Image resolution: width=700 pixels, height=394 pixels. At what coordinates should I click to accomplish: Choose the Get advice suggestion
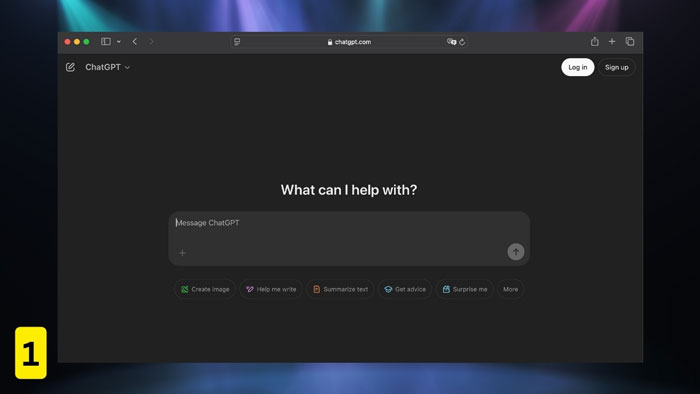click(x=405, y=290)
